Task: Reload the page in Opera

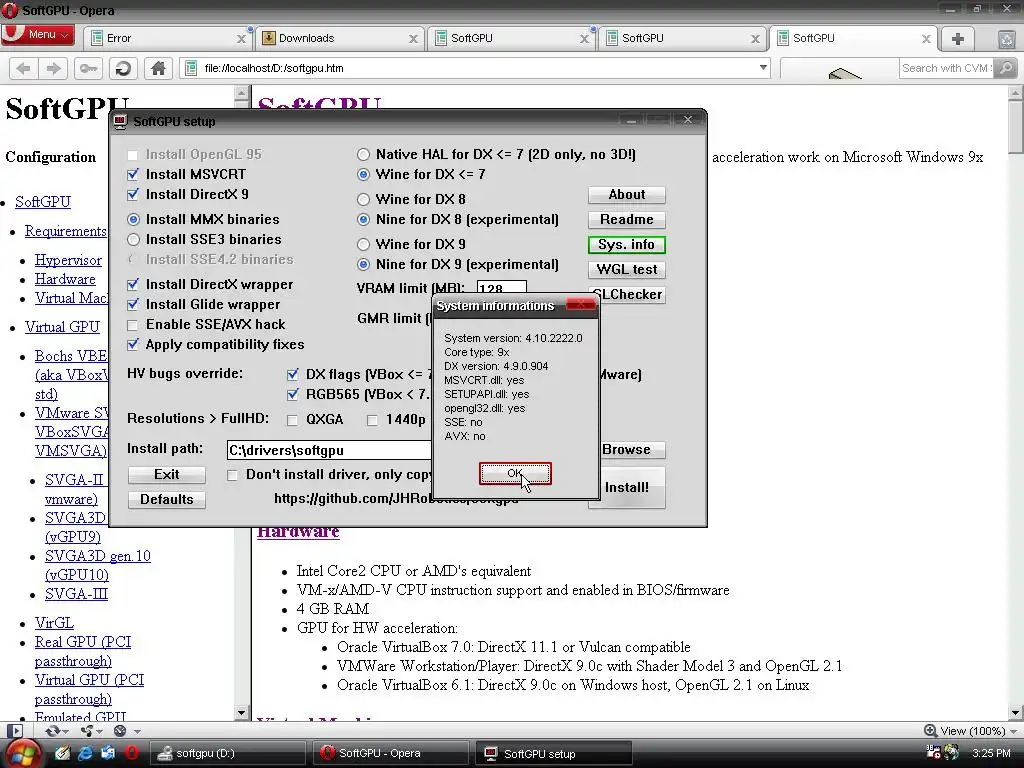Action: [x=123, y=68]
